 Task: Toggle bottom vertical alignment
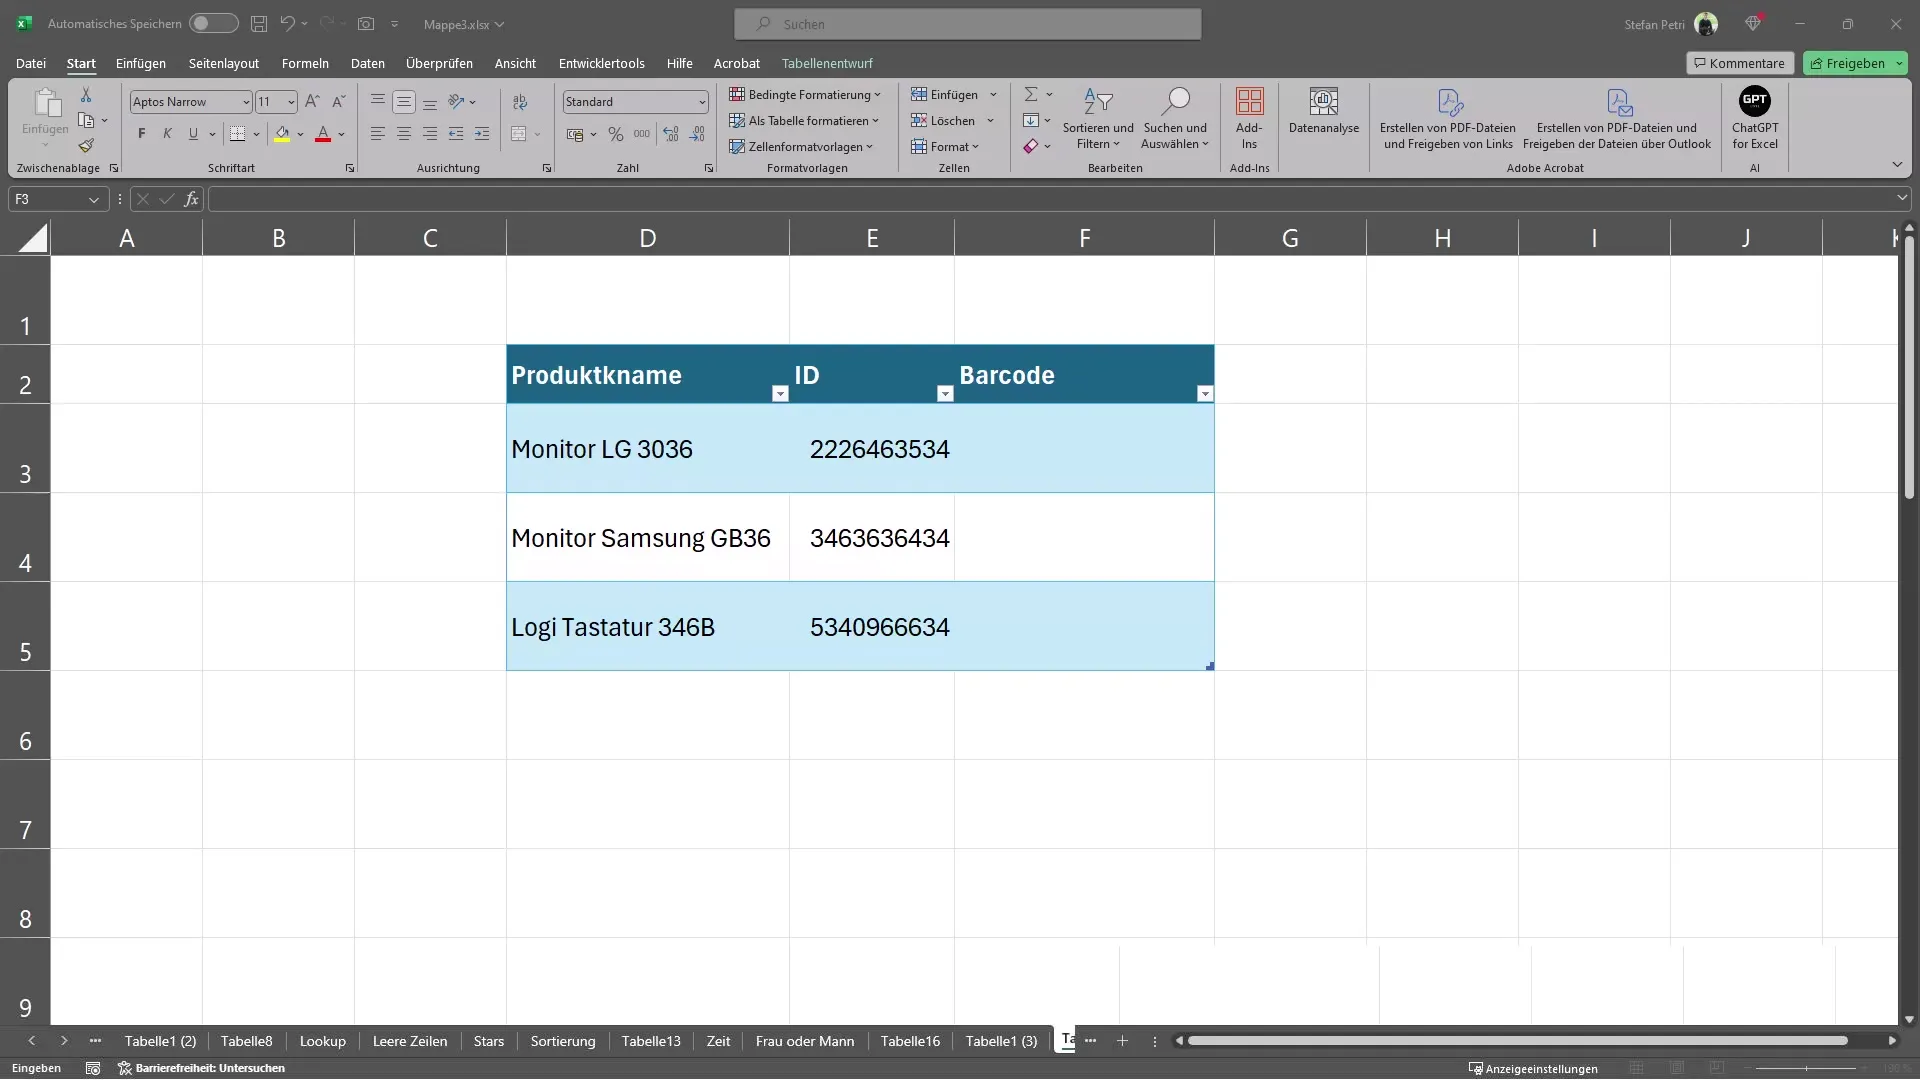(430, 102)
